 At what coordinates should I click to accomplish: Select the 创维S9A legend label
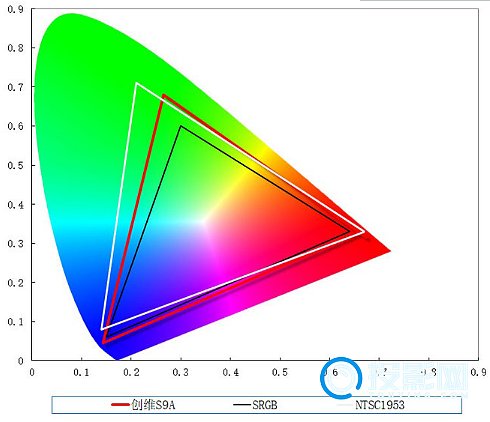[153, 405]
